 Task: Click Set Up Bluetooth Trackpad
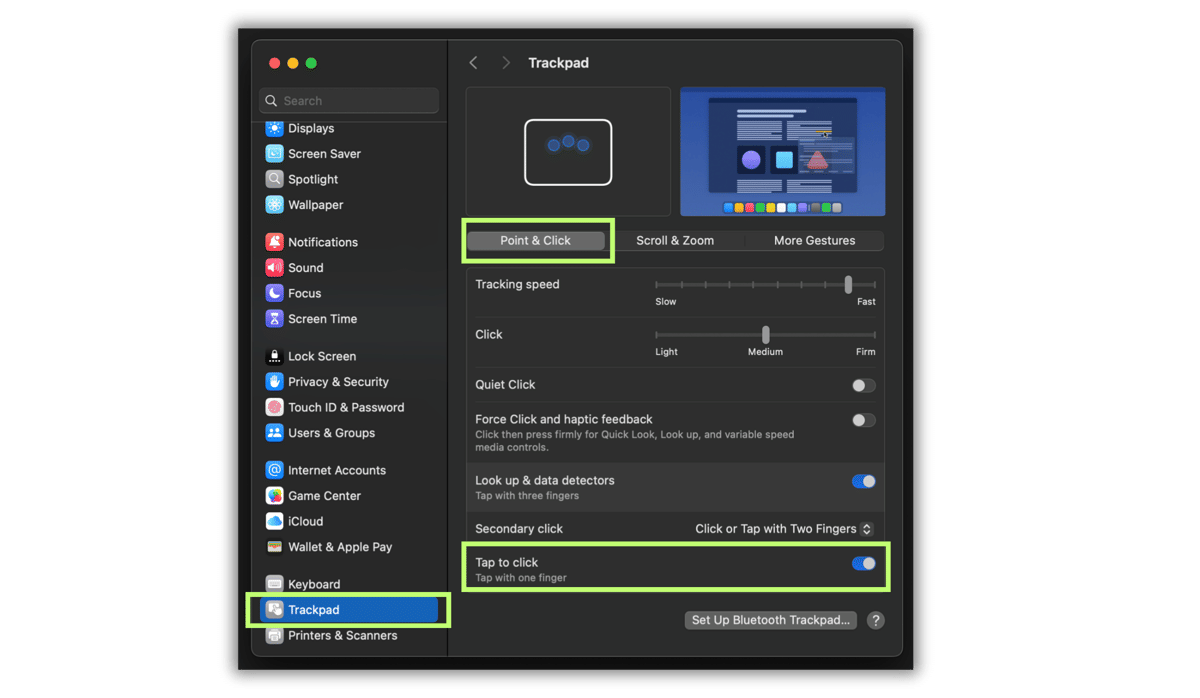pyautogui.click(x=769, y=620)
